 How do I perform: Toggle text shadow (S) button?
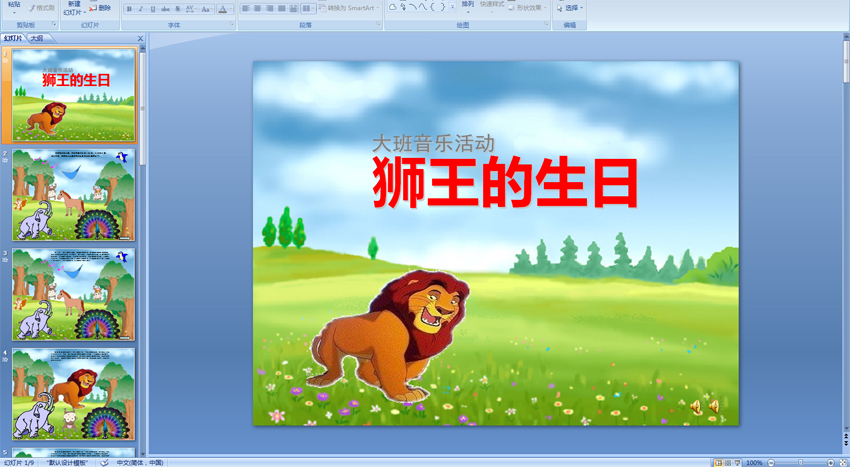tap(177, 9)
